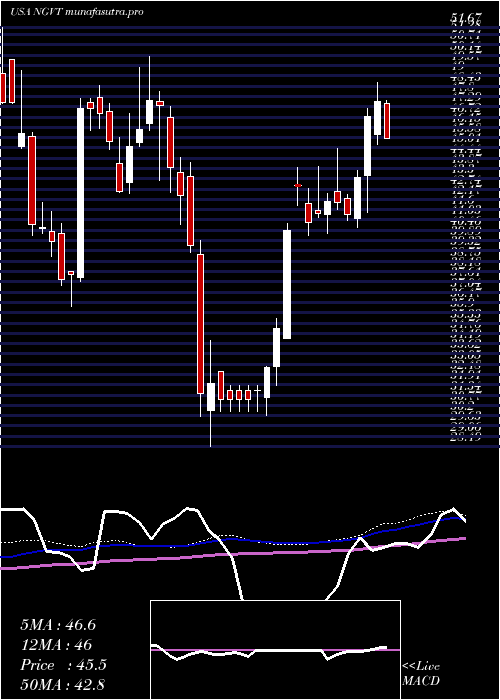Click inside the MACD inset chart
Viewport: 500px width, 700px height.
[275, 650]
